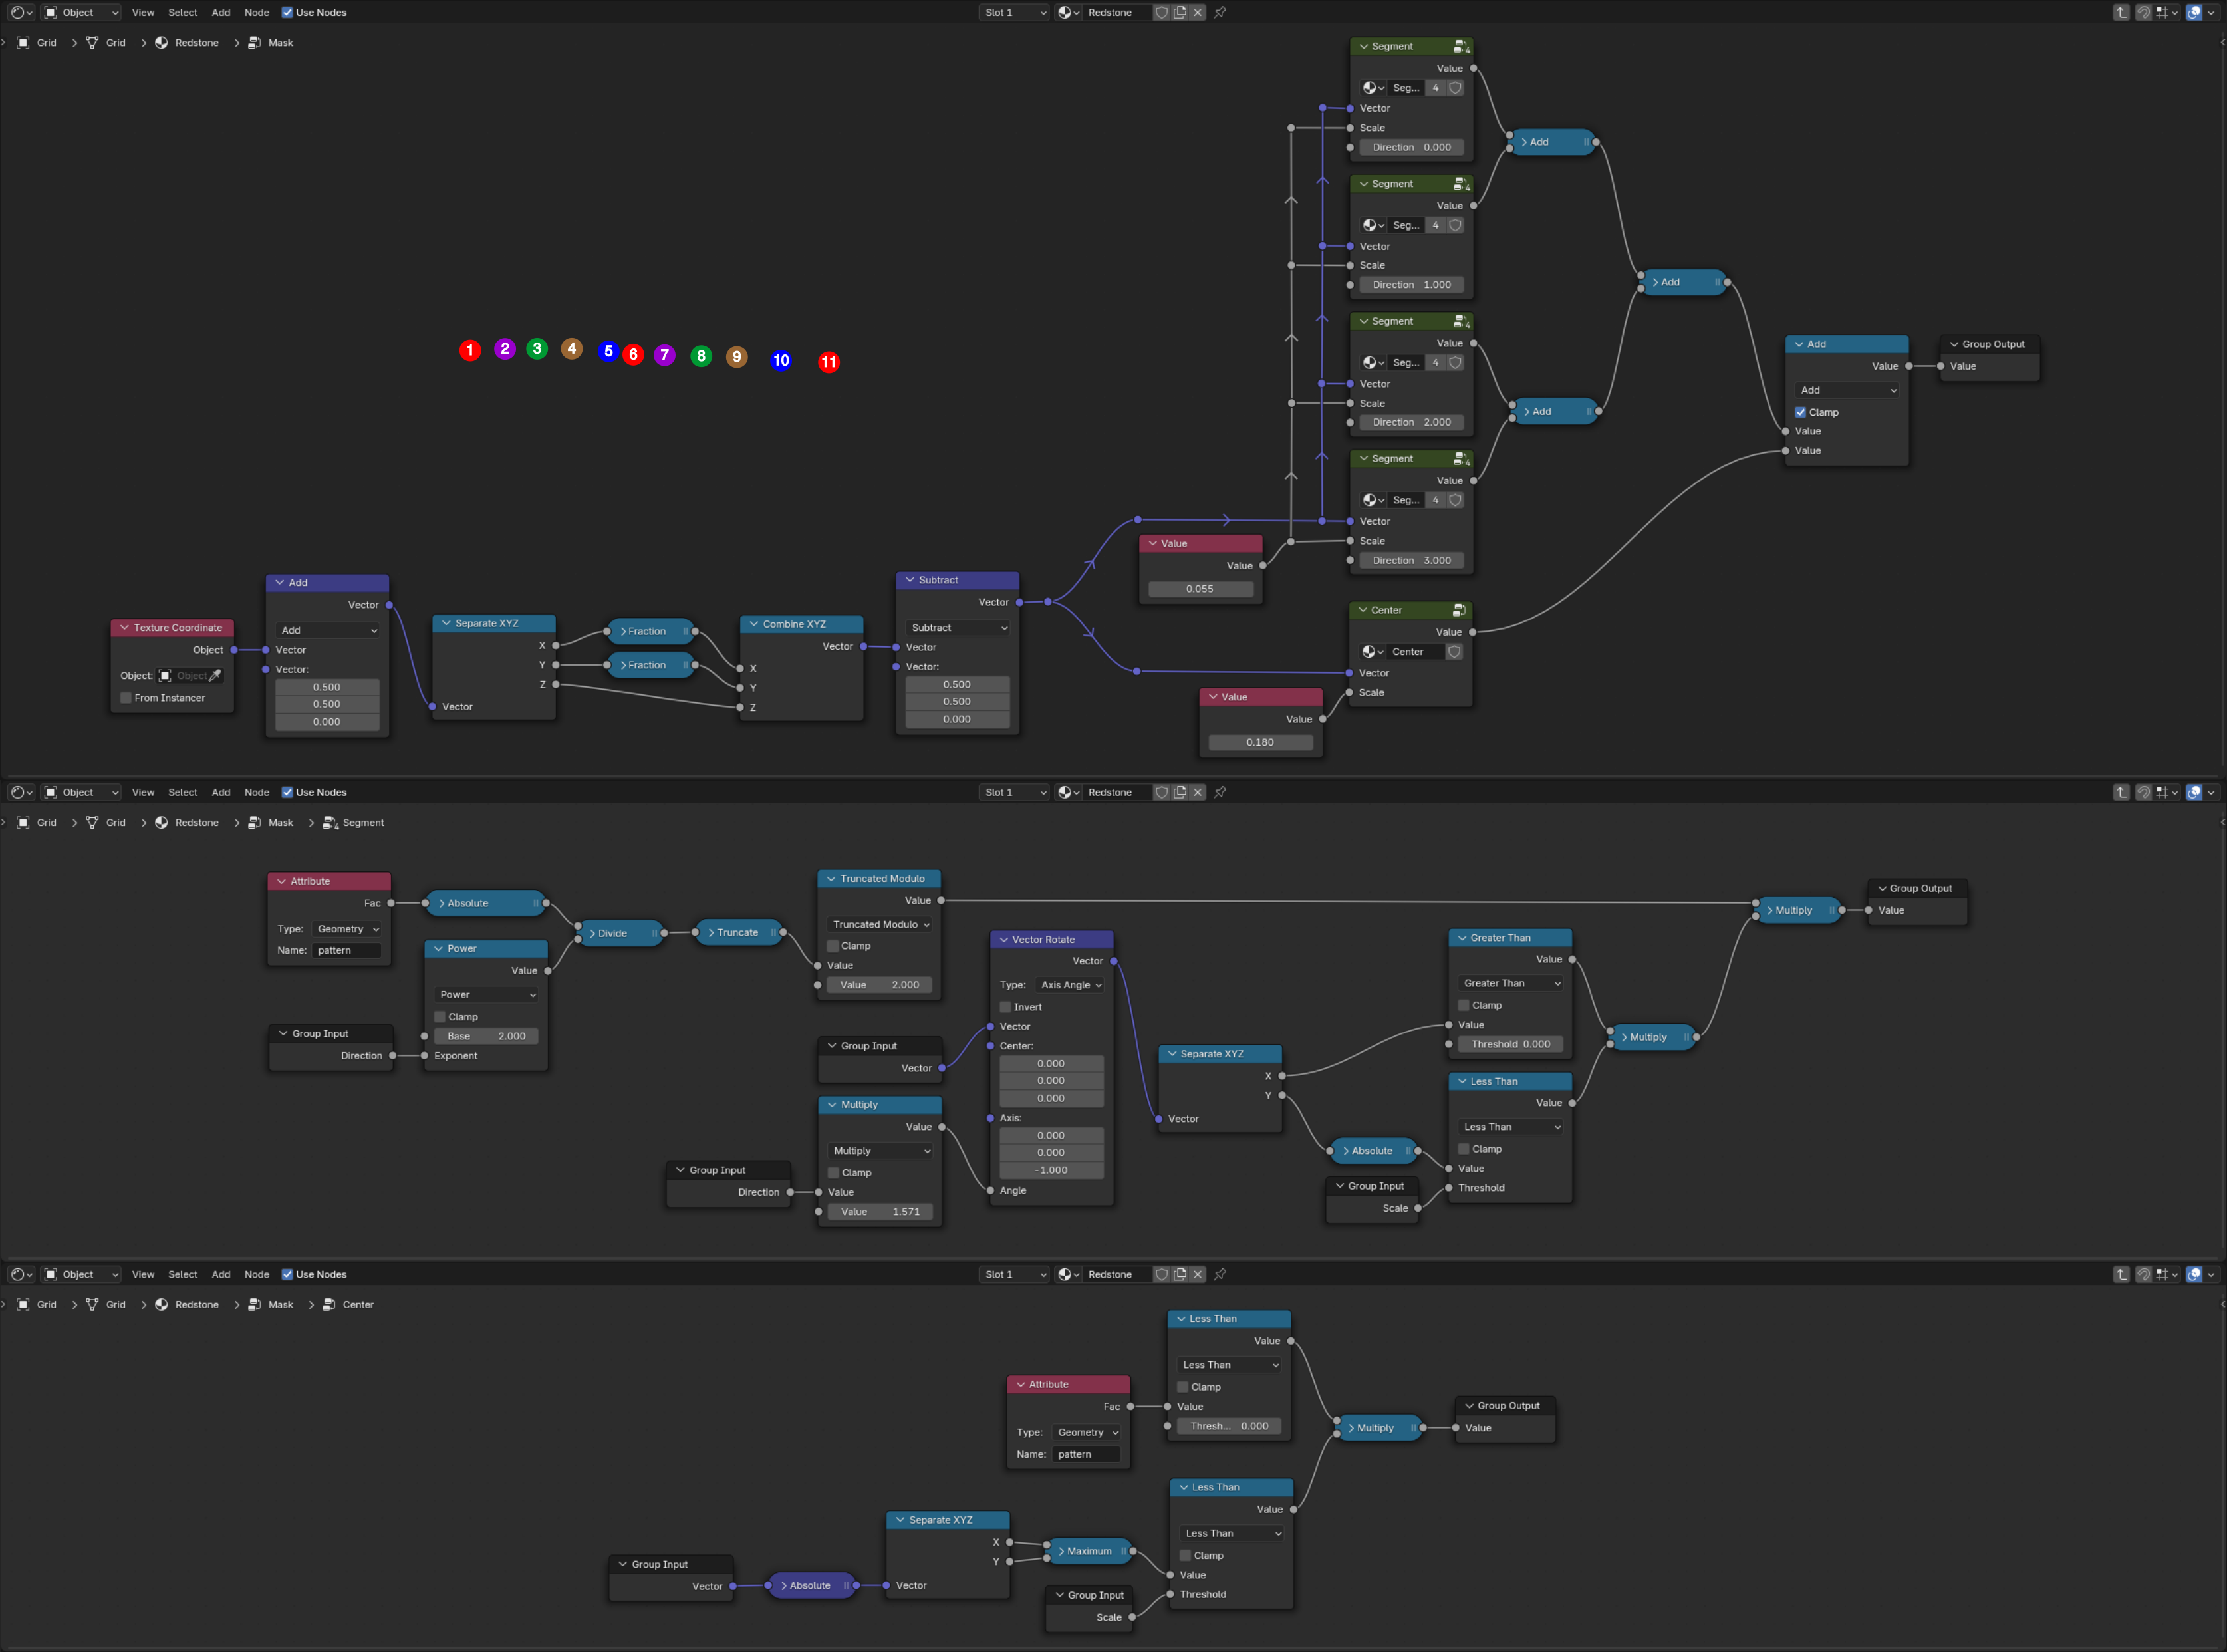
Task: Open Add menu in Center editor header
Action: click(x=221, y=1274)
